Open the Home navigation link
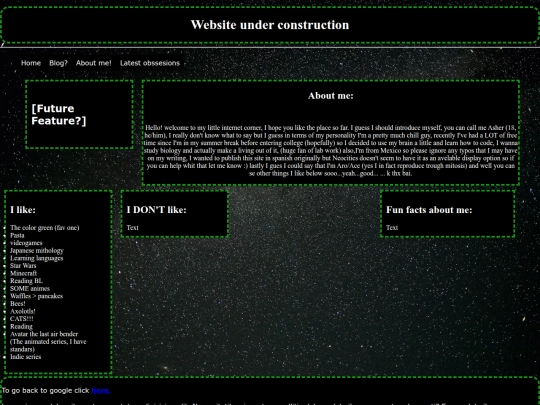The image size is (540, 405). click(x=31, y=63)
